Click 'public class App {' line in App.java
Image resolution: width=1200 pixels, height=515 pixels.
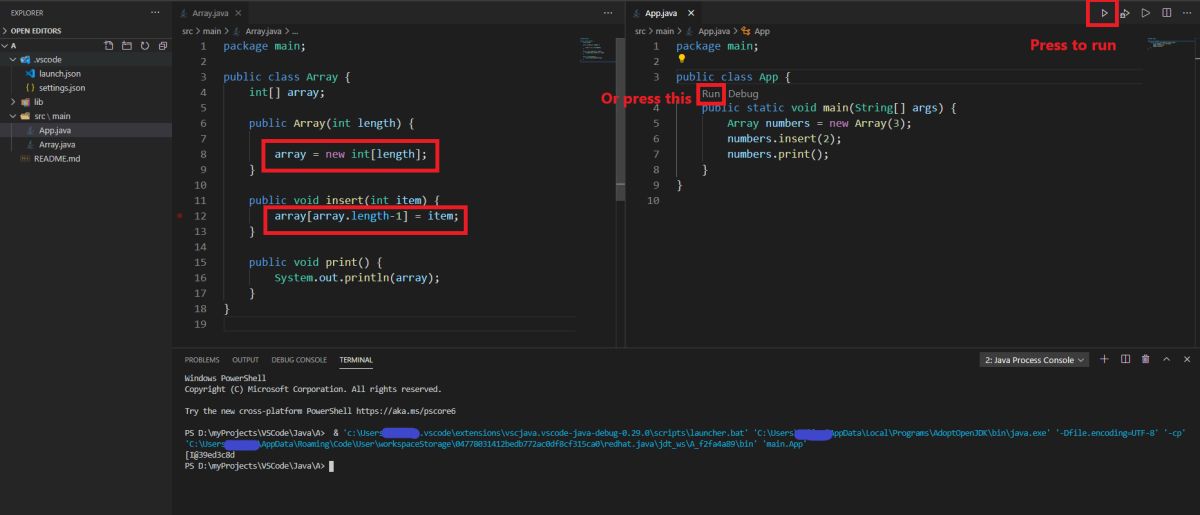pyautogui.click(x=733, y=77)
